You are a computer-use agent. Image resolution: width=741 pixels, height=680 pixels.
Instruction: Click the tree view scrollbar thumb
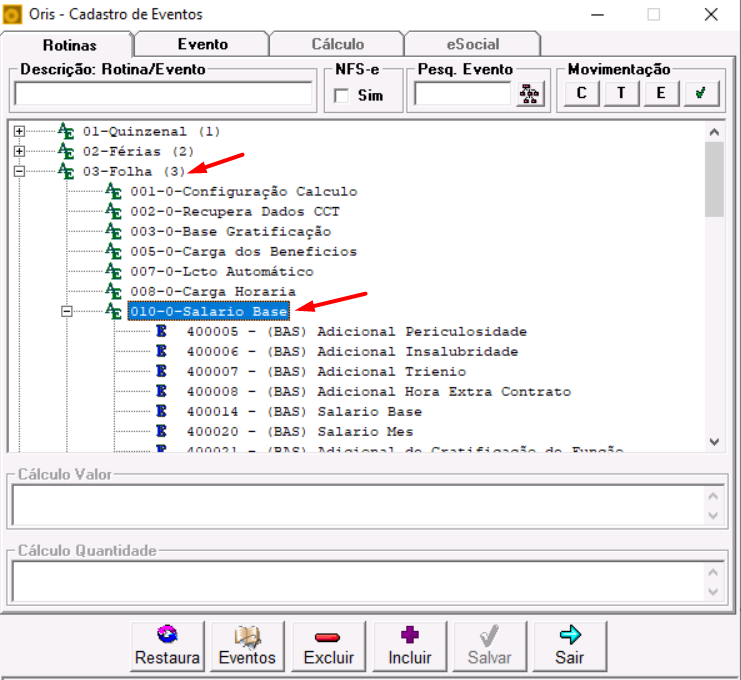coord(714,180)
